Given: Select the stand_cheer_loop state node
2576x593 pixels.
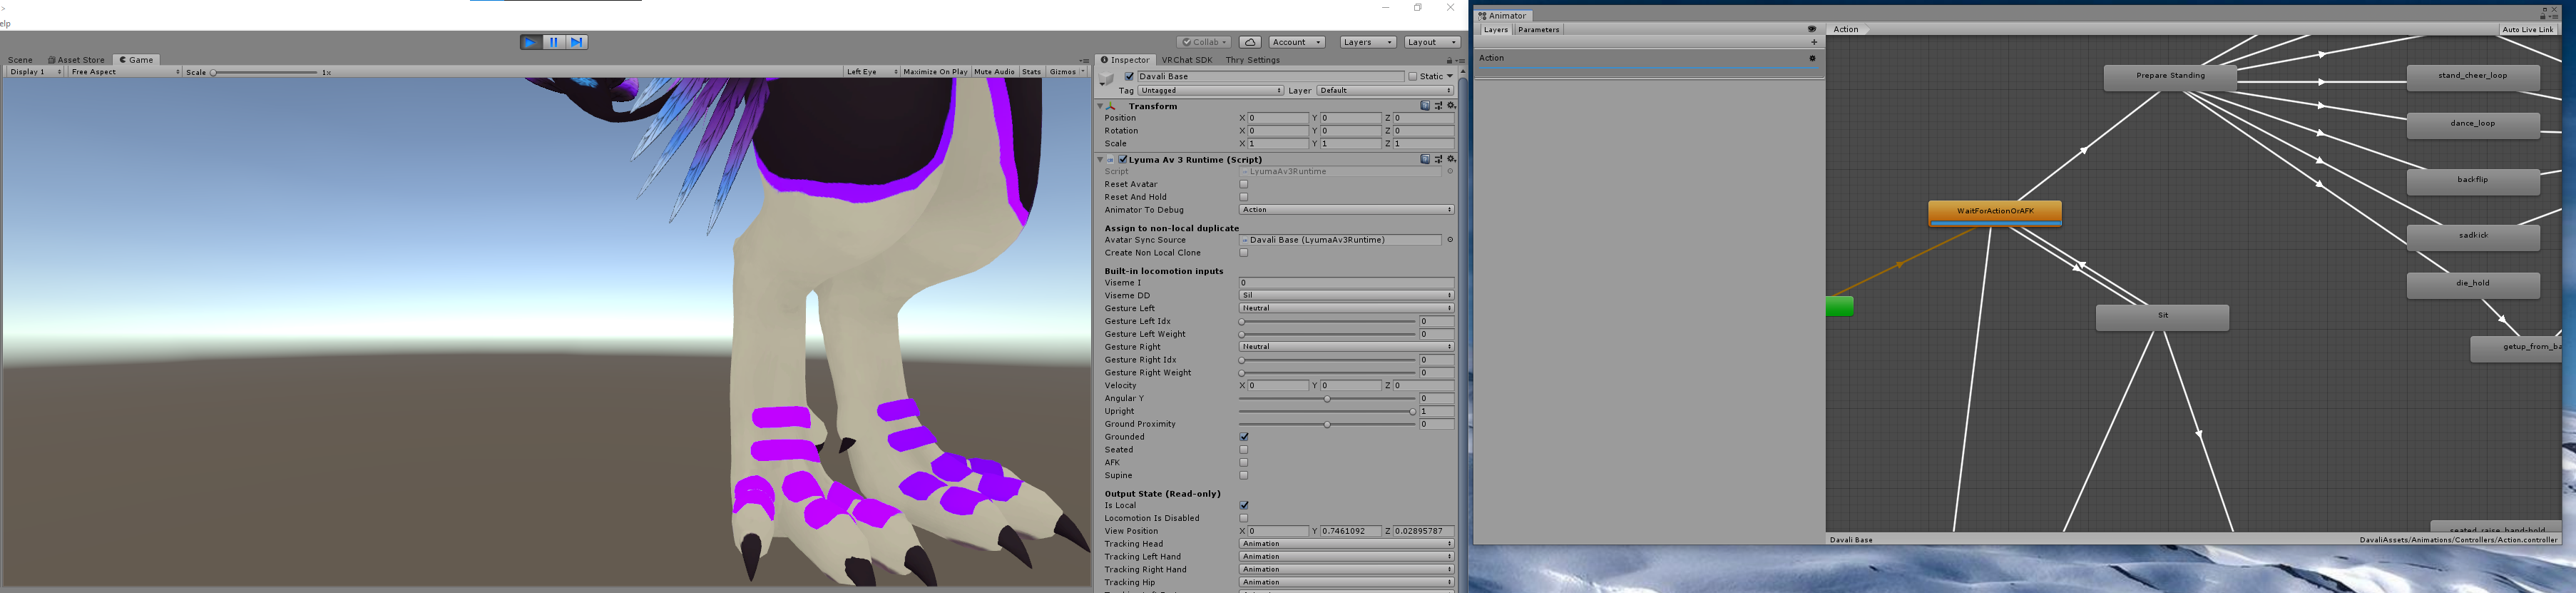Looking at the screenshot, I should tap(2473, 77).
